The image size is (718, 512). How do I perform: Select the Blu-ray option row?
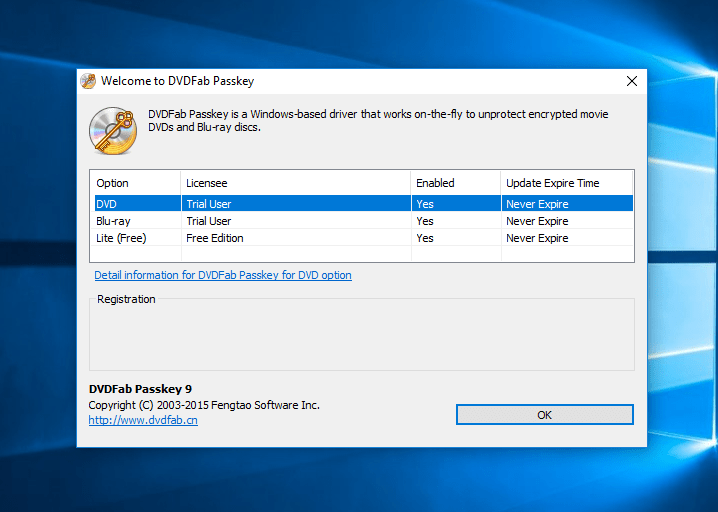(x=364, y=221)
